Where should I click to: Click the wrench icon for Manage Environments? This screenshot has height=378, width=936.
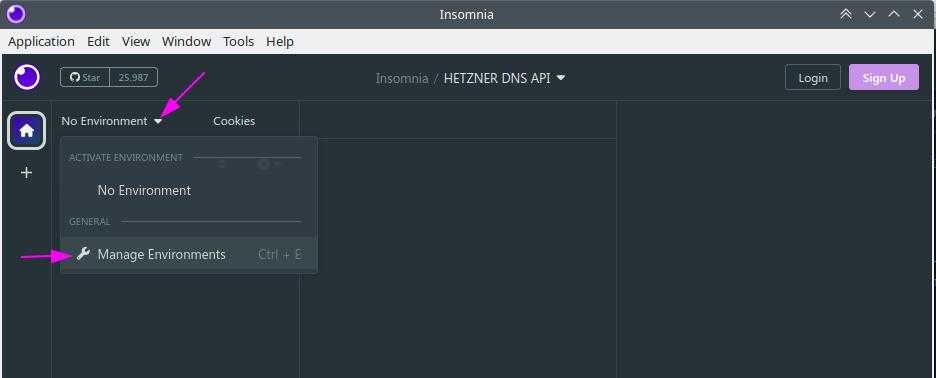[x=84, y=254]
